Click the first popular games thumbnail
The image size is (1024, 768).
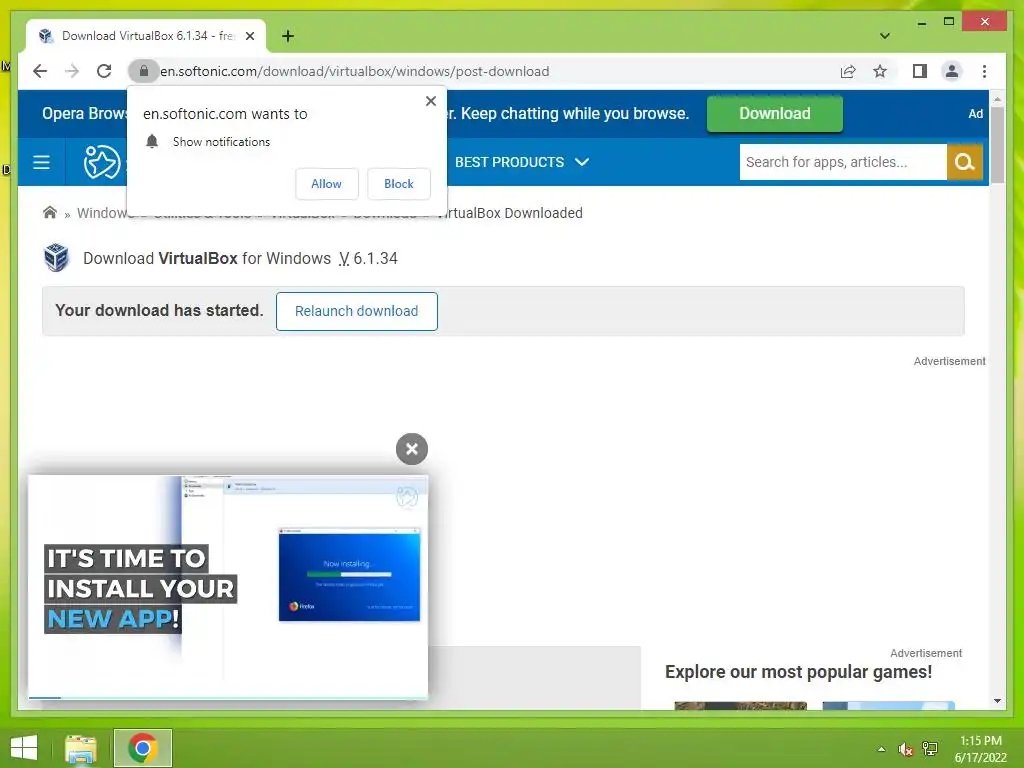click(741, 705)
